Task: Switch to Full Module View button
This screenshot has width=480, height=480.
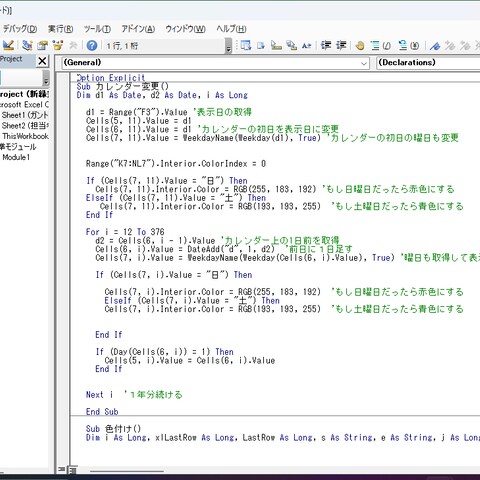Action: pos(73,470)
